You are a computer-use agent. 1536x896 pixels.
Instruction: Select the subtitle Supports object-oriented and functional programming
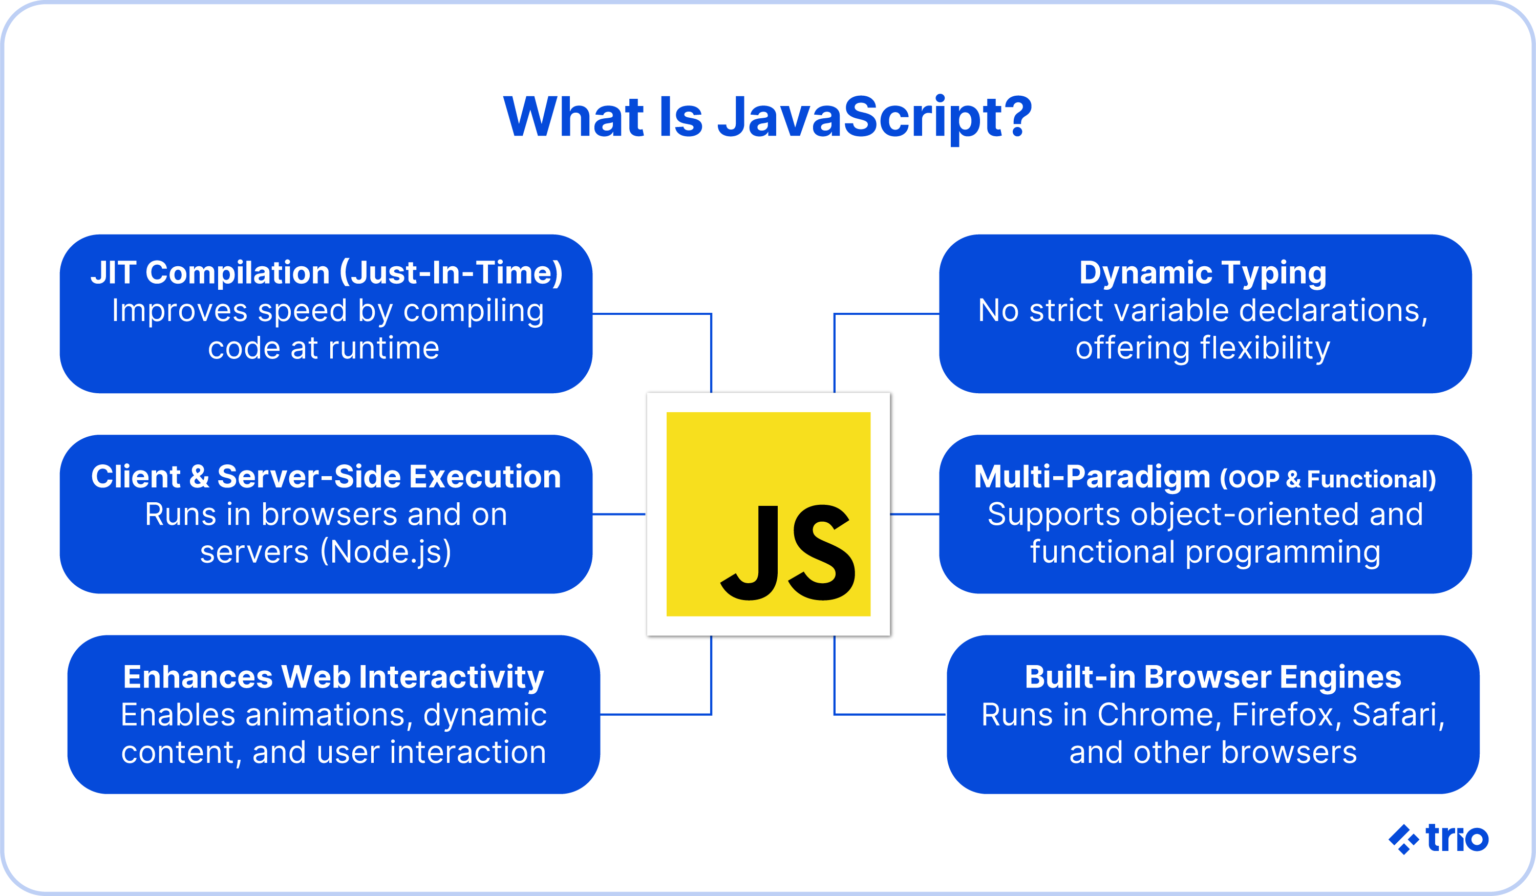[x=1204, y=533]
